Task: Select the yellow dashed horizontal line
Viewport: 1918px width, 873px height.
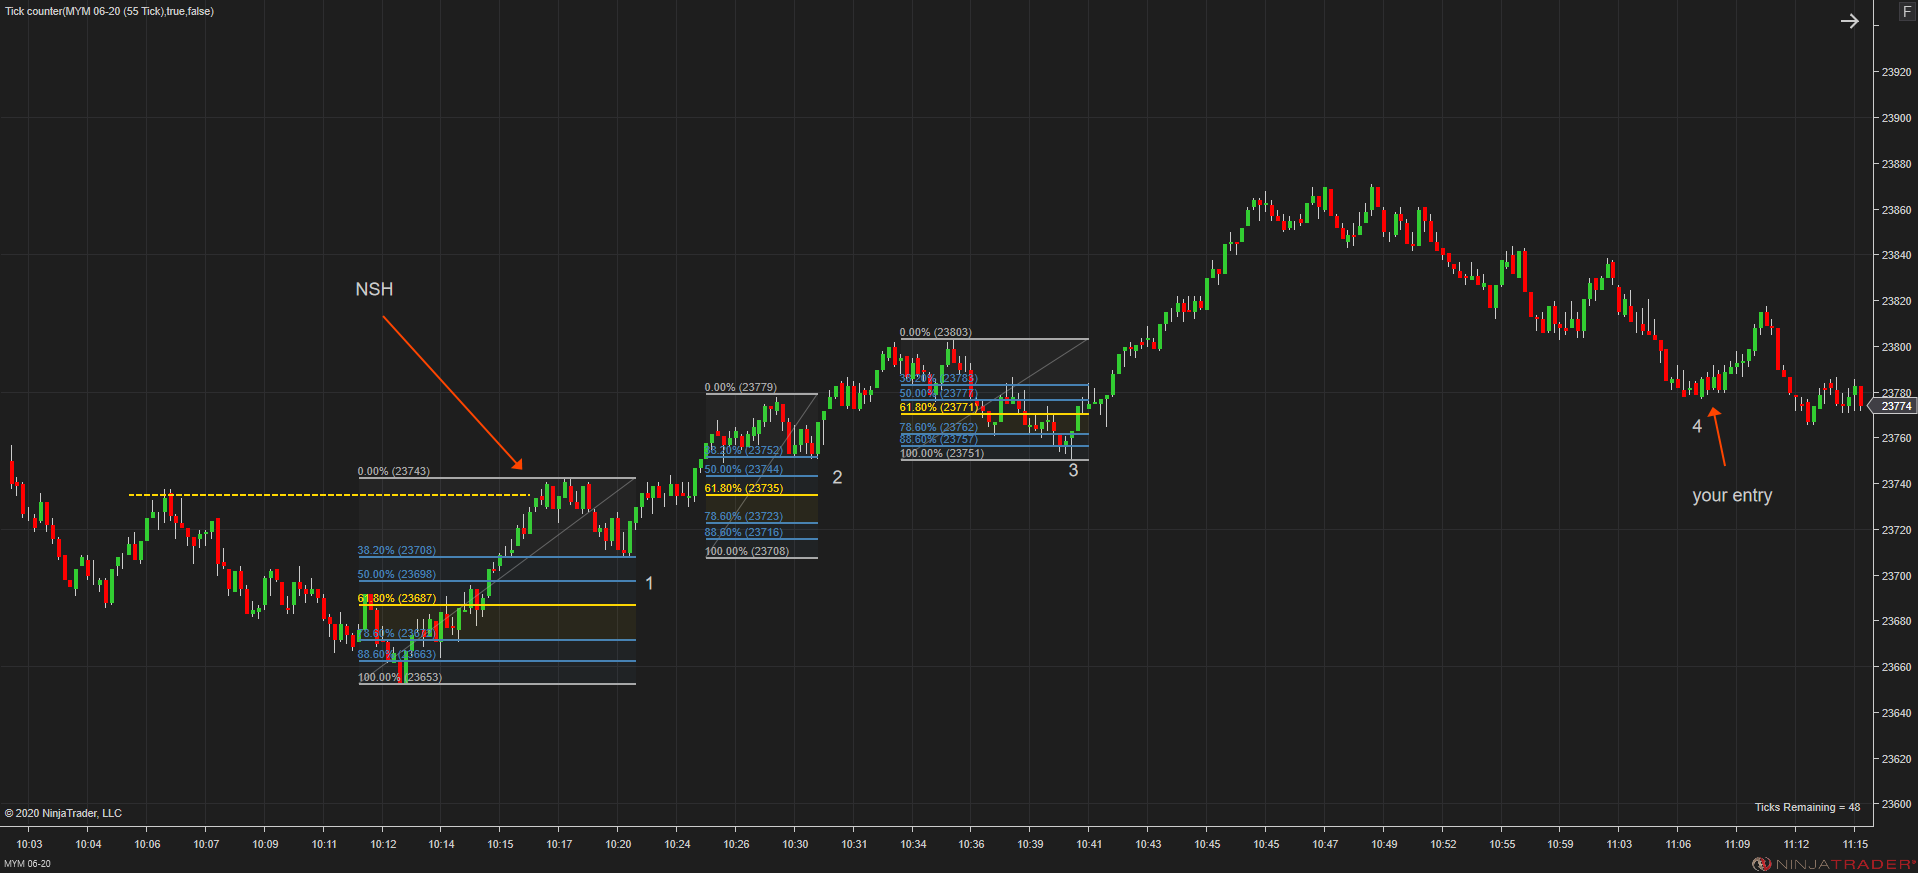Action: coord(330,494)
